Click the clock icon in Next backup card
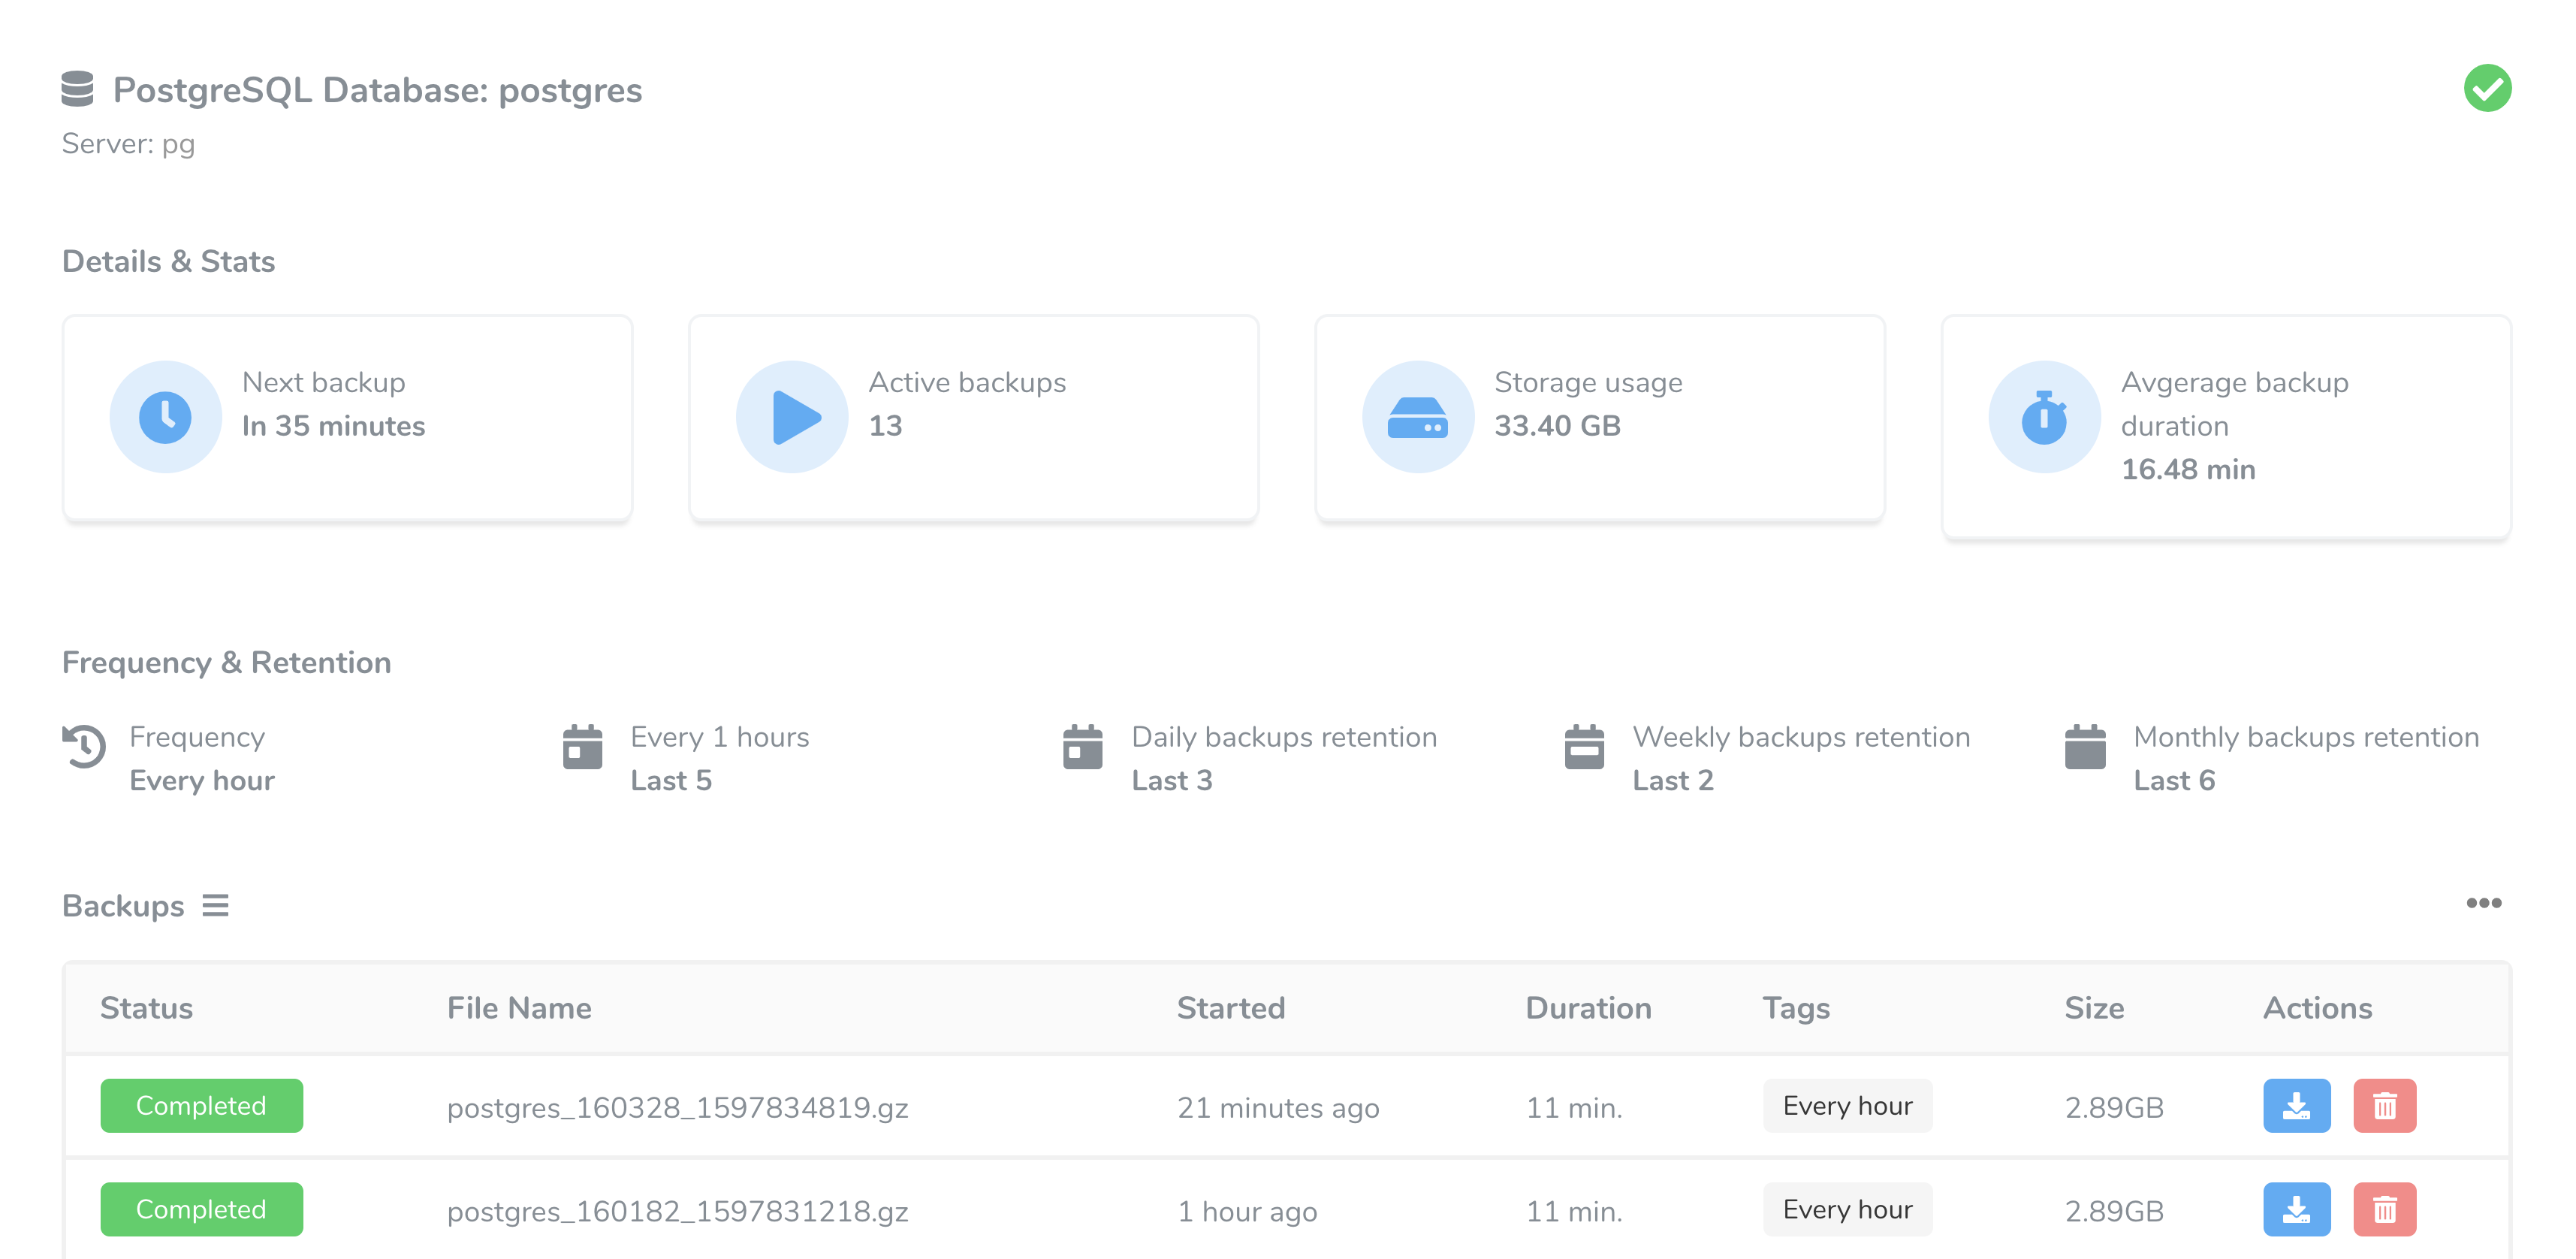The image size is (2576, 1259). click(x=165, y=417)
